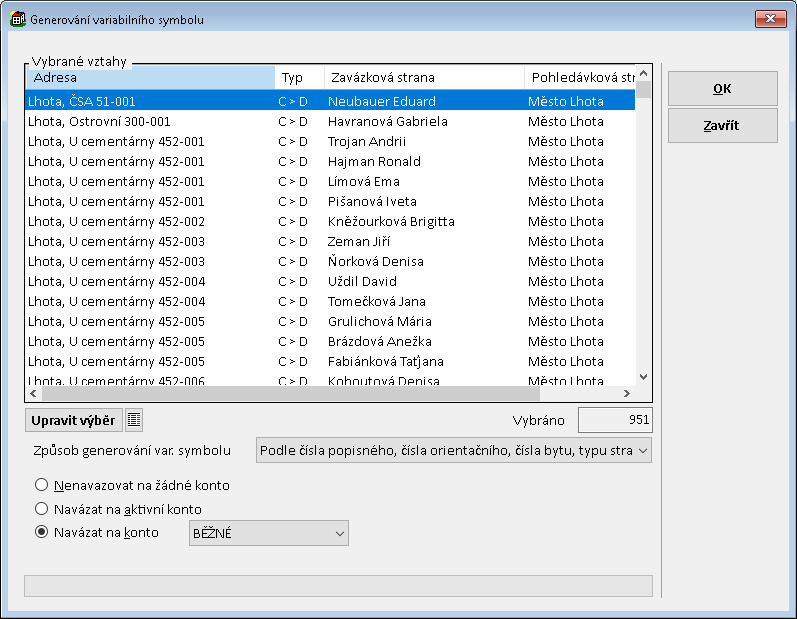This screenshot has width=797, height=619.
Task: Select Nenavazovat na žádné konto option
Action: (x=42, y=485)
